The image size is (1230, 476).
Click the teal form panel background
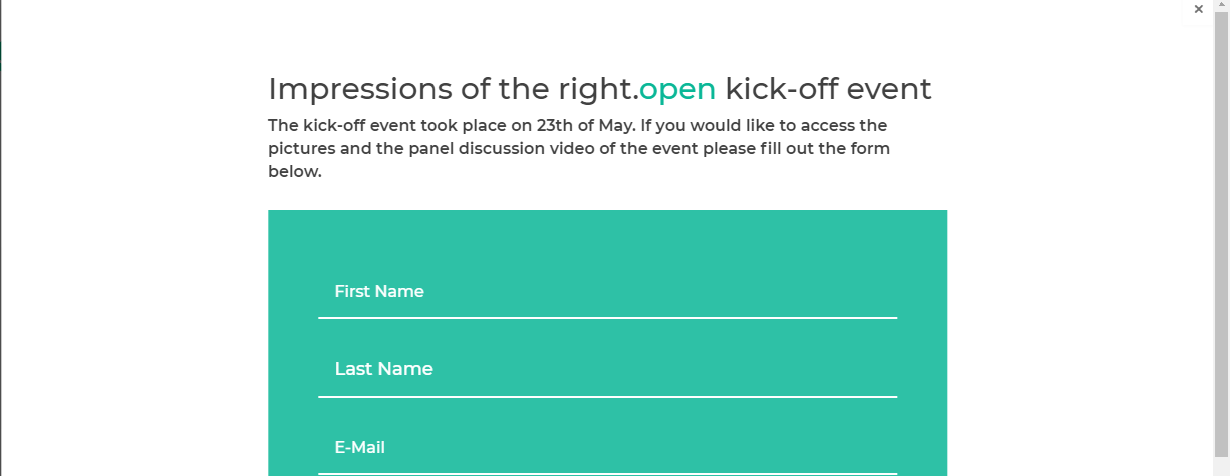point(607,240)
